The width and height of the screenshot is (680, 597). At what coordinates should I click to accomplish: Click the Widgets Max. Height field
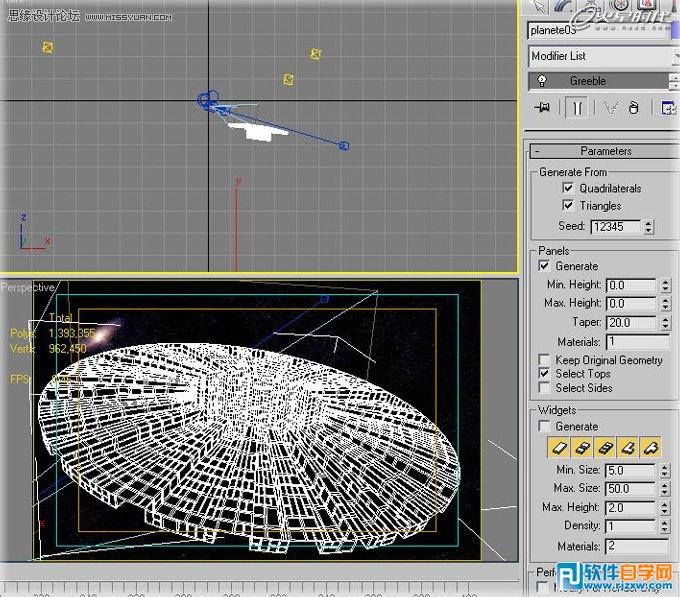[630, 508]
